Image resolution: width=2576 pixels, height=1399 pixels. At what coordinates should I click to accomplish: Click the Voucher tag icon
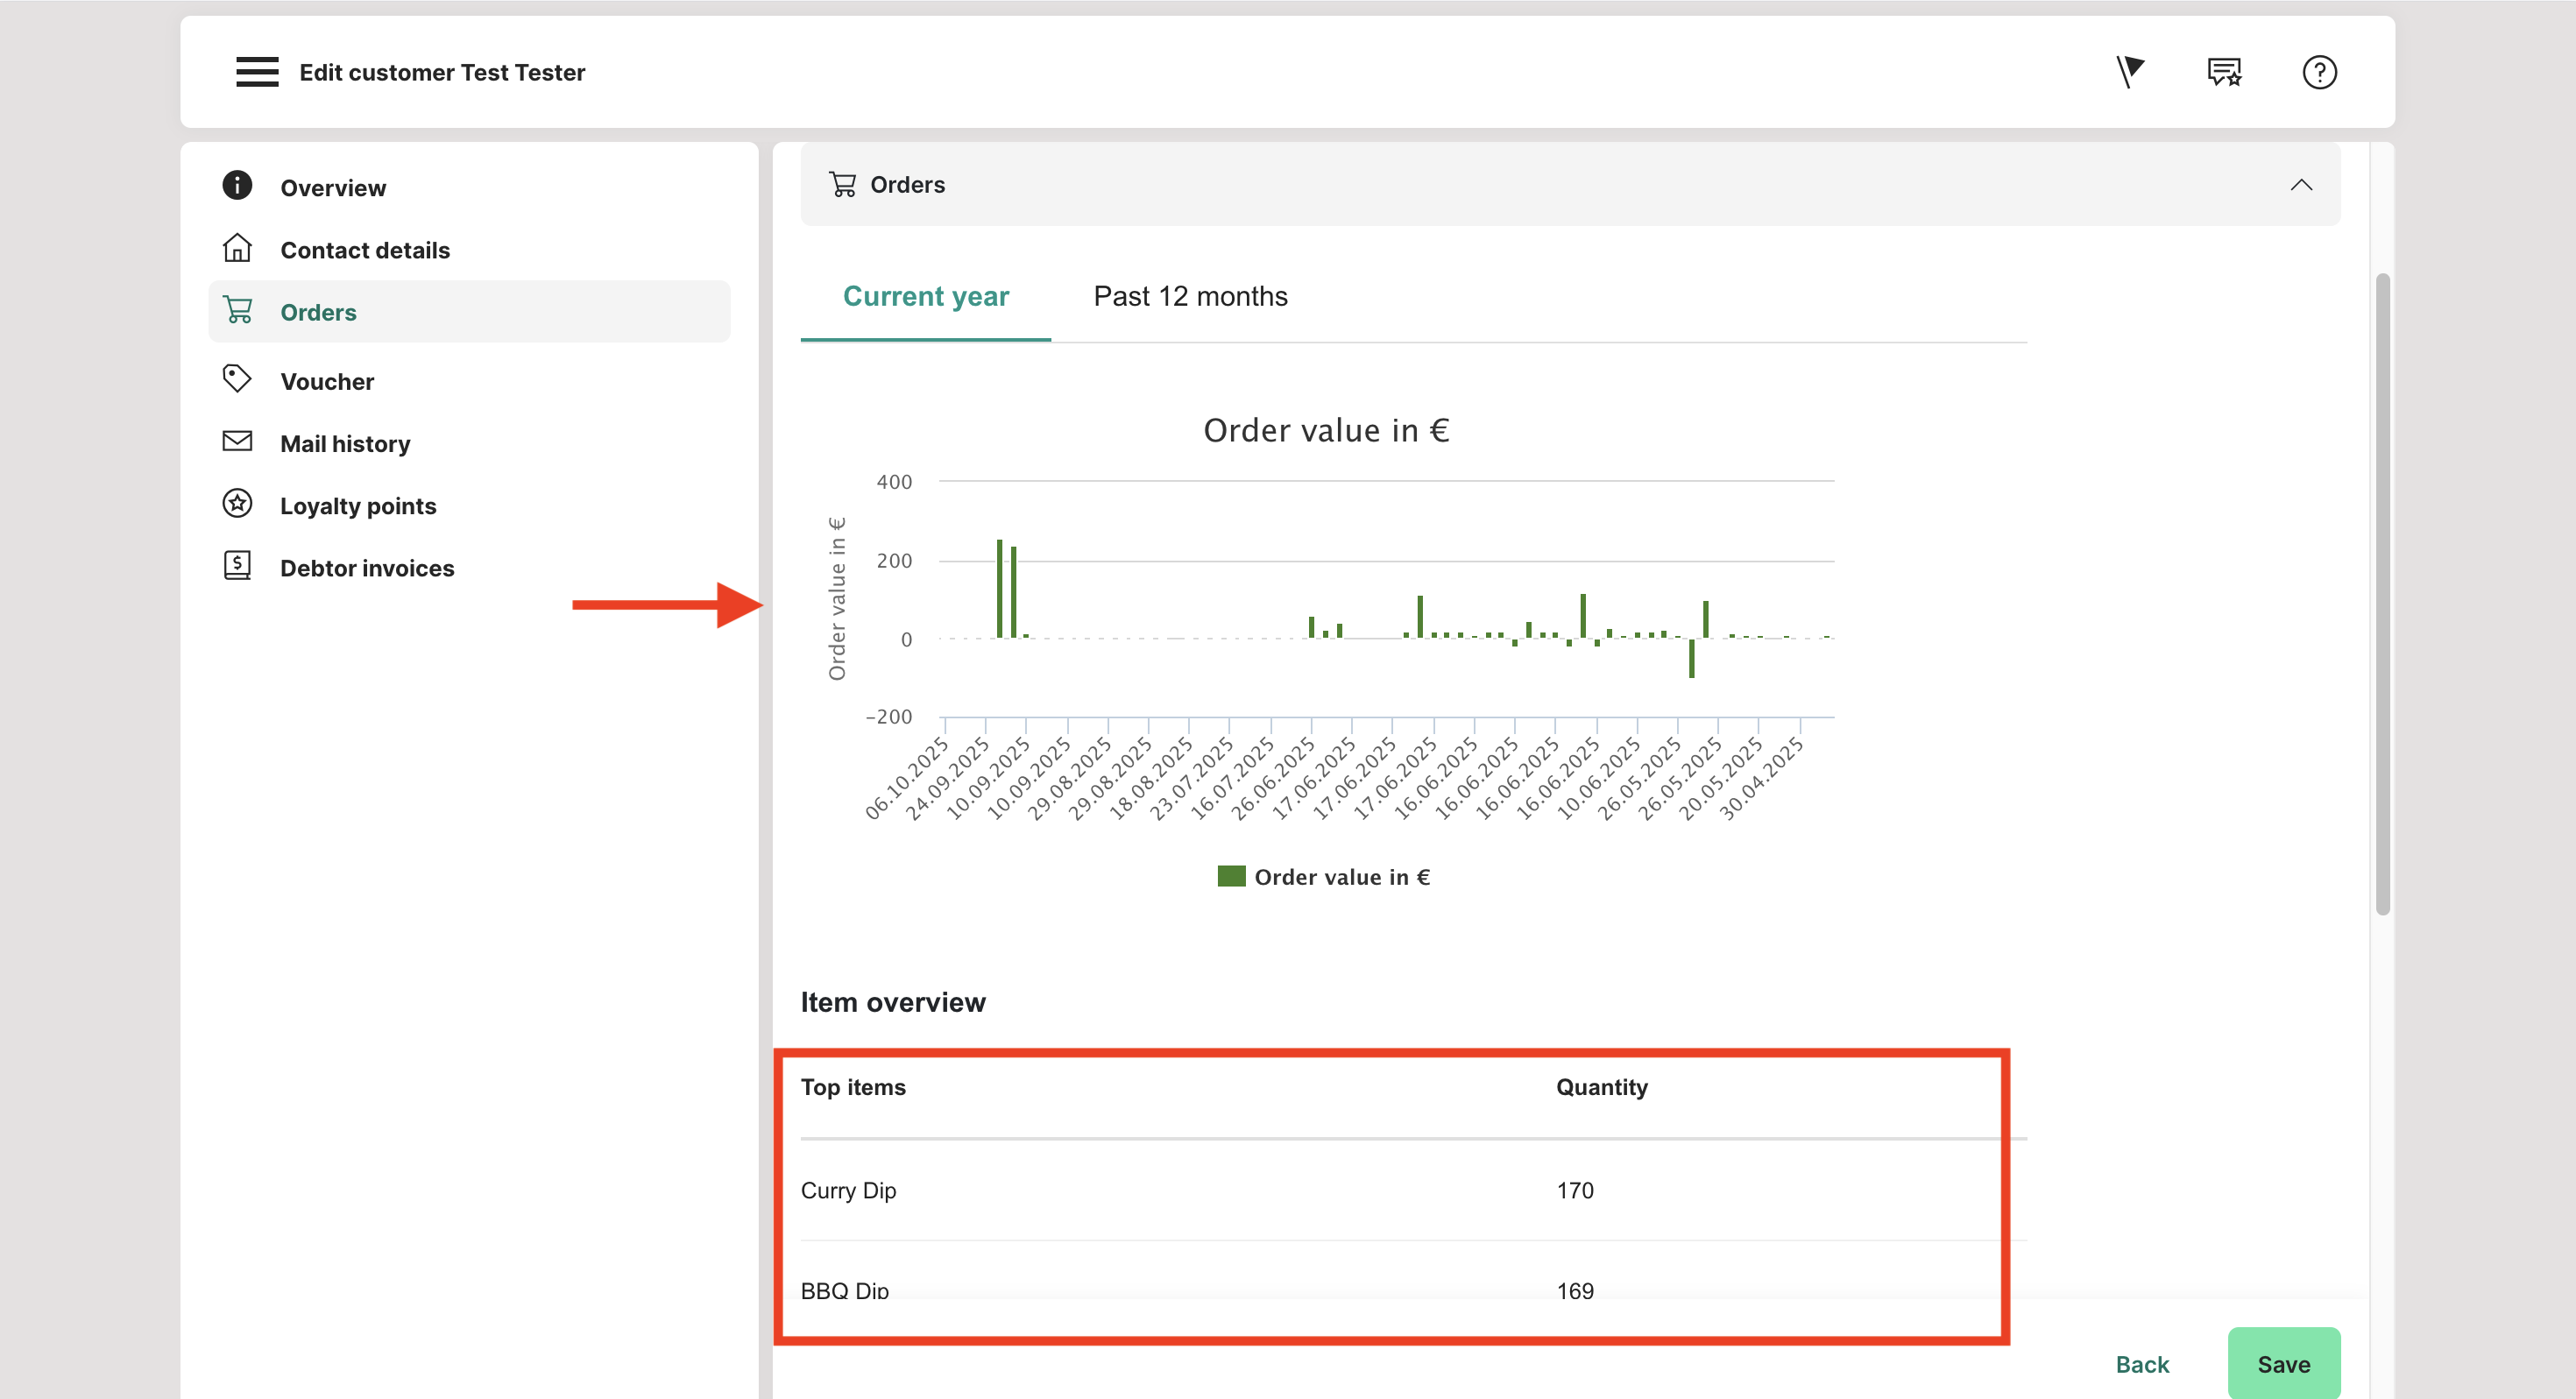[237, 379]
